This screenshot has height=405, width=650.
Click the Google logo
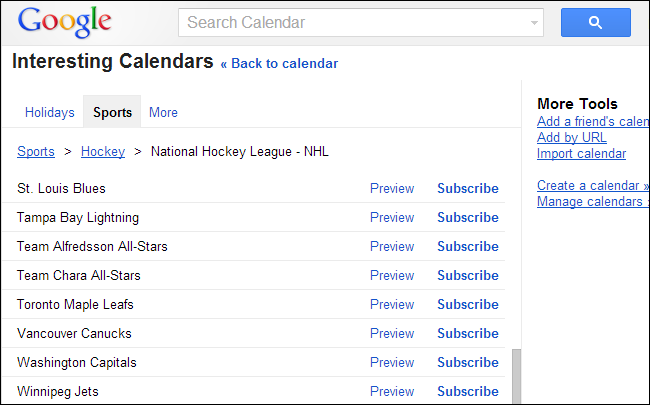tap(64, 21)
